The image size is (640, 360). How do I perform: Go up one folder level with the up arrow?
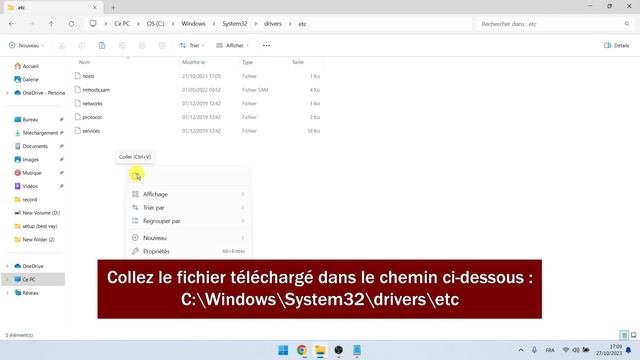(x=51, y=24)
